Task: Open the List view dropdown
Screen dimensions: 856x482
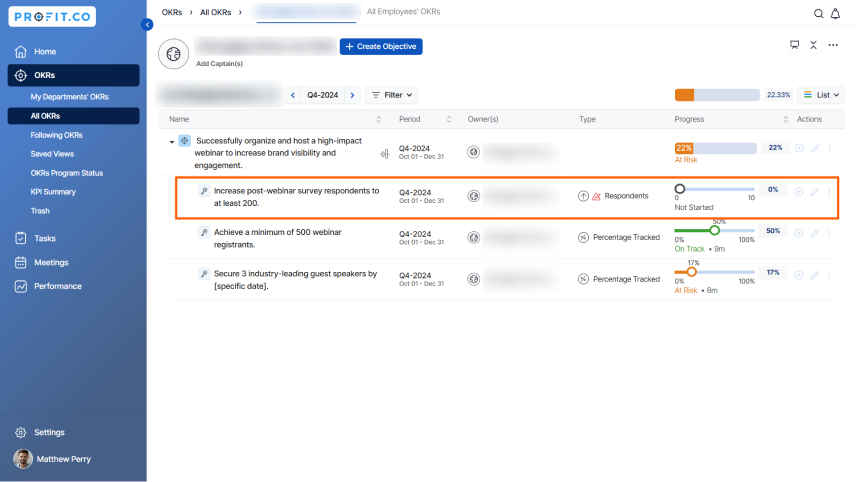Action: 821,95
